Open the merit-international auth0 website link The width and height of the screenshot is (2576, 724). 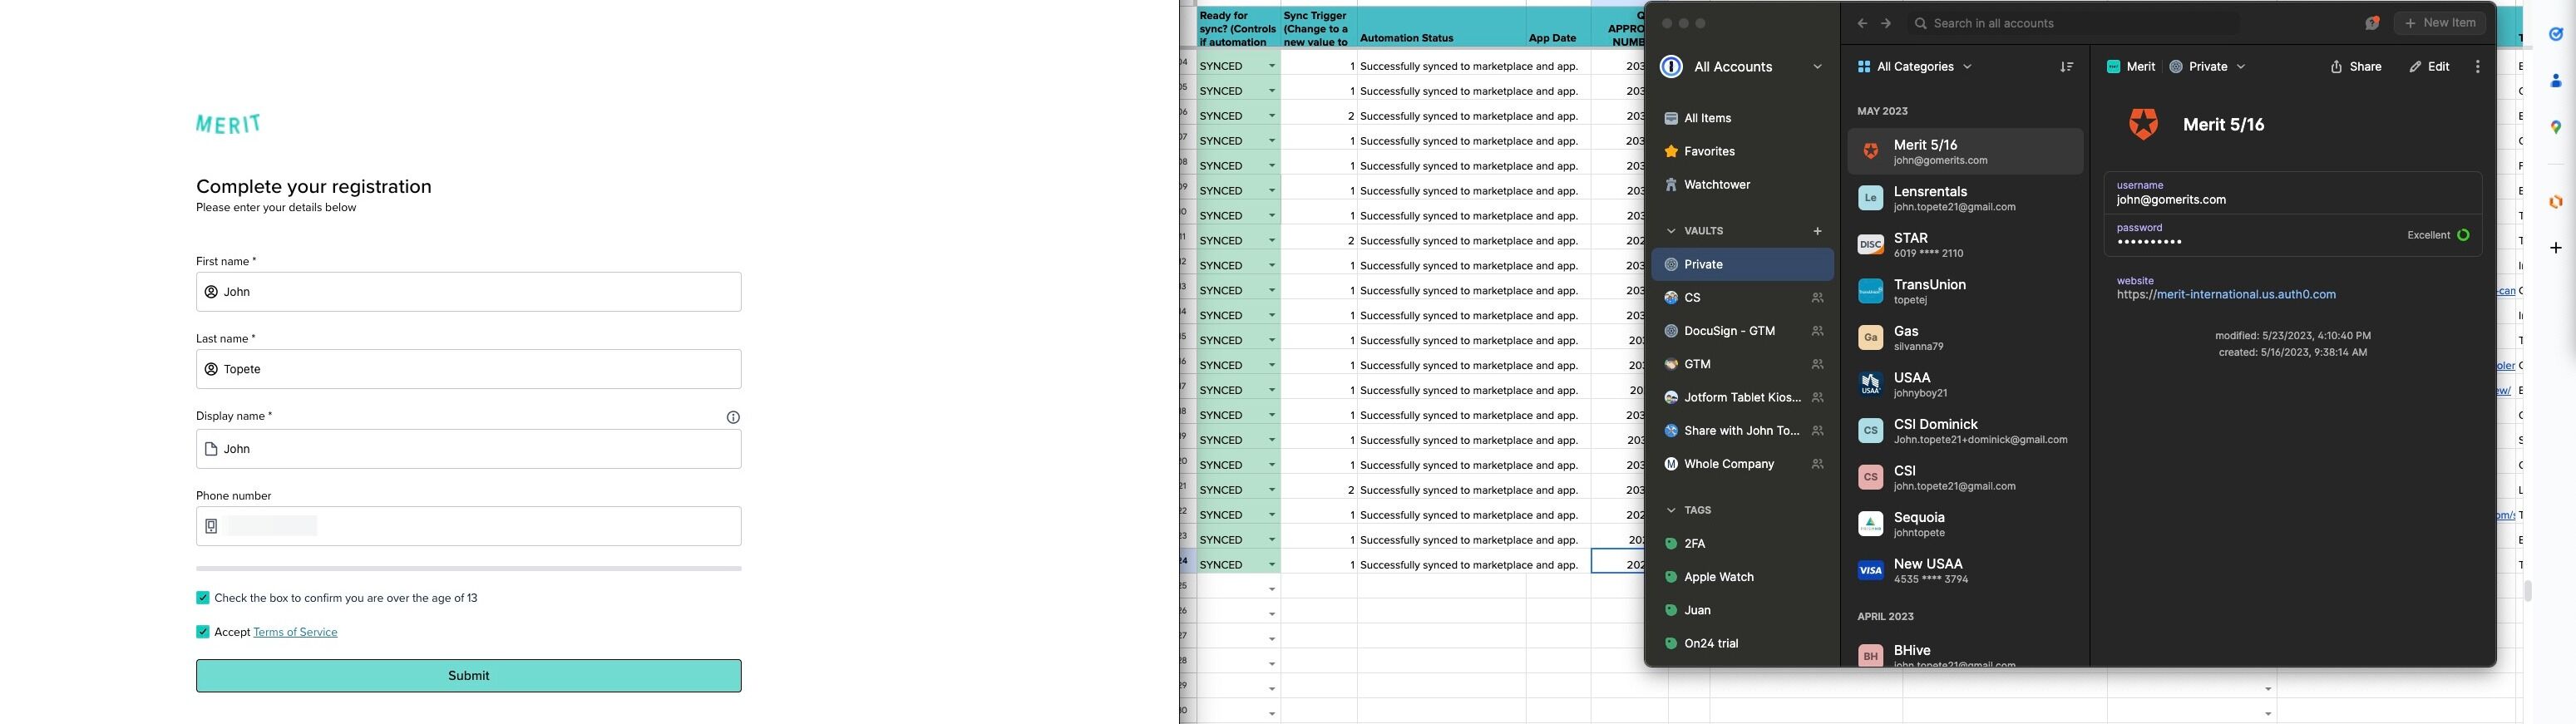click(x=2226, y=295)
